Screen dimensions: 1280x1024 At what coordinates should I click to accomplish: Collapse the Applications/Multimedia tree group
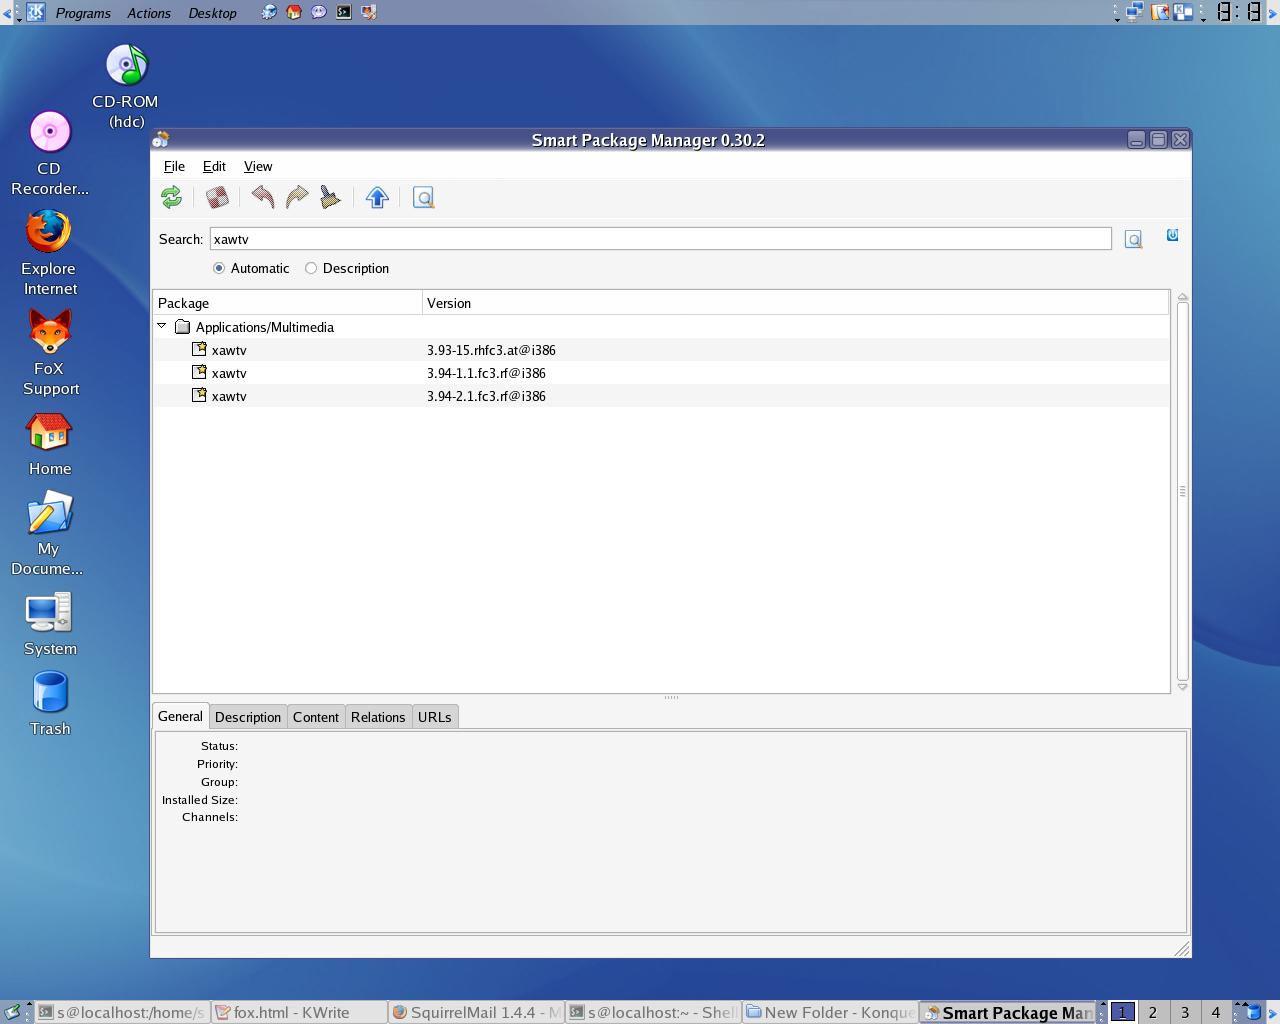coord(162,326)
